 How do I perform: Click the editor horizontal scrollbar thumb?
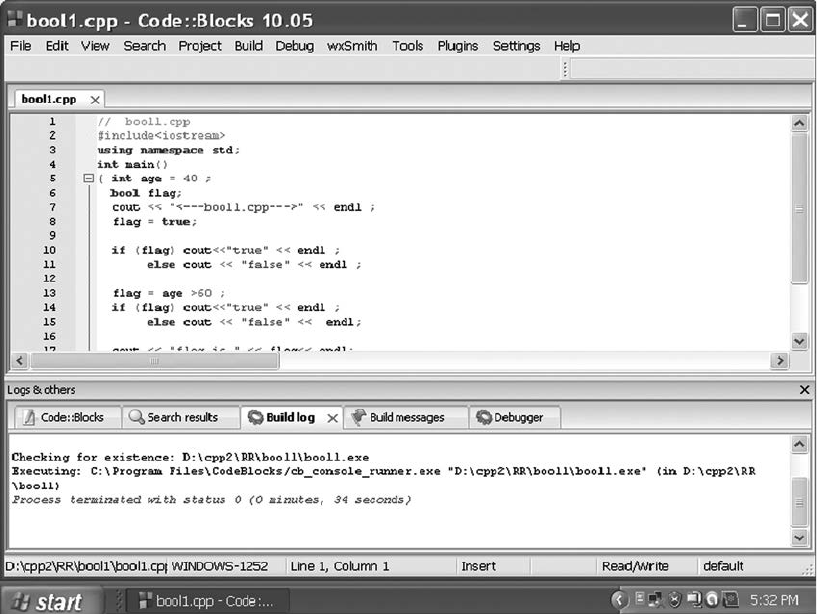tap(155, 361)
